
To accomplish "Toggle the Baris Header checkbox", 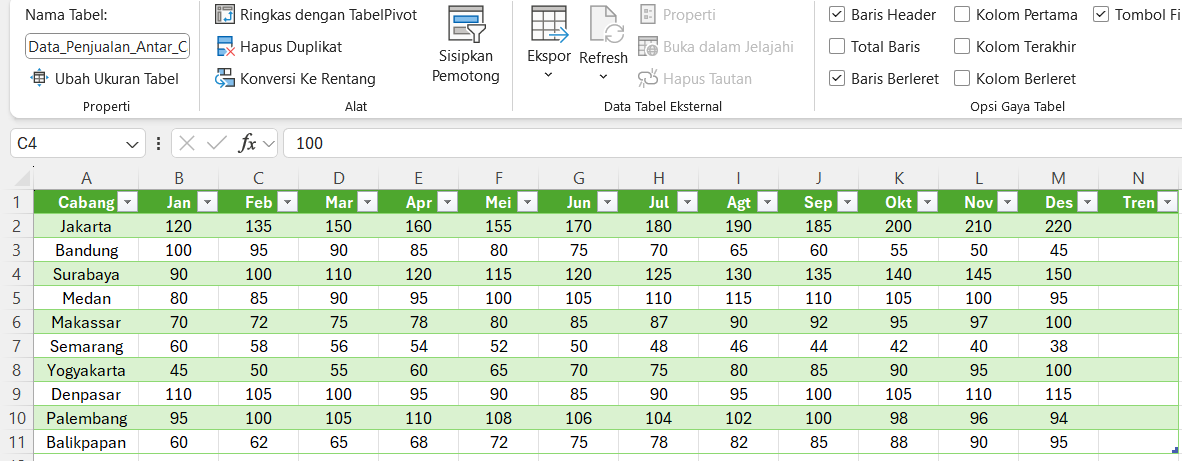I will pyautogui.click(x=836, y=14).
